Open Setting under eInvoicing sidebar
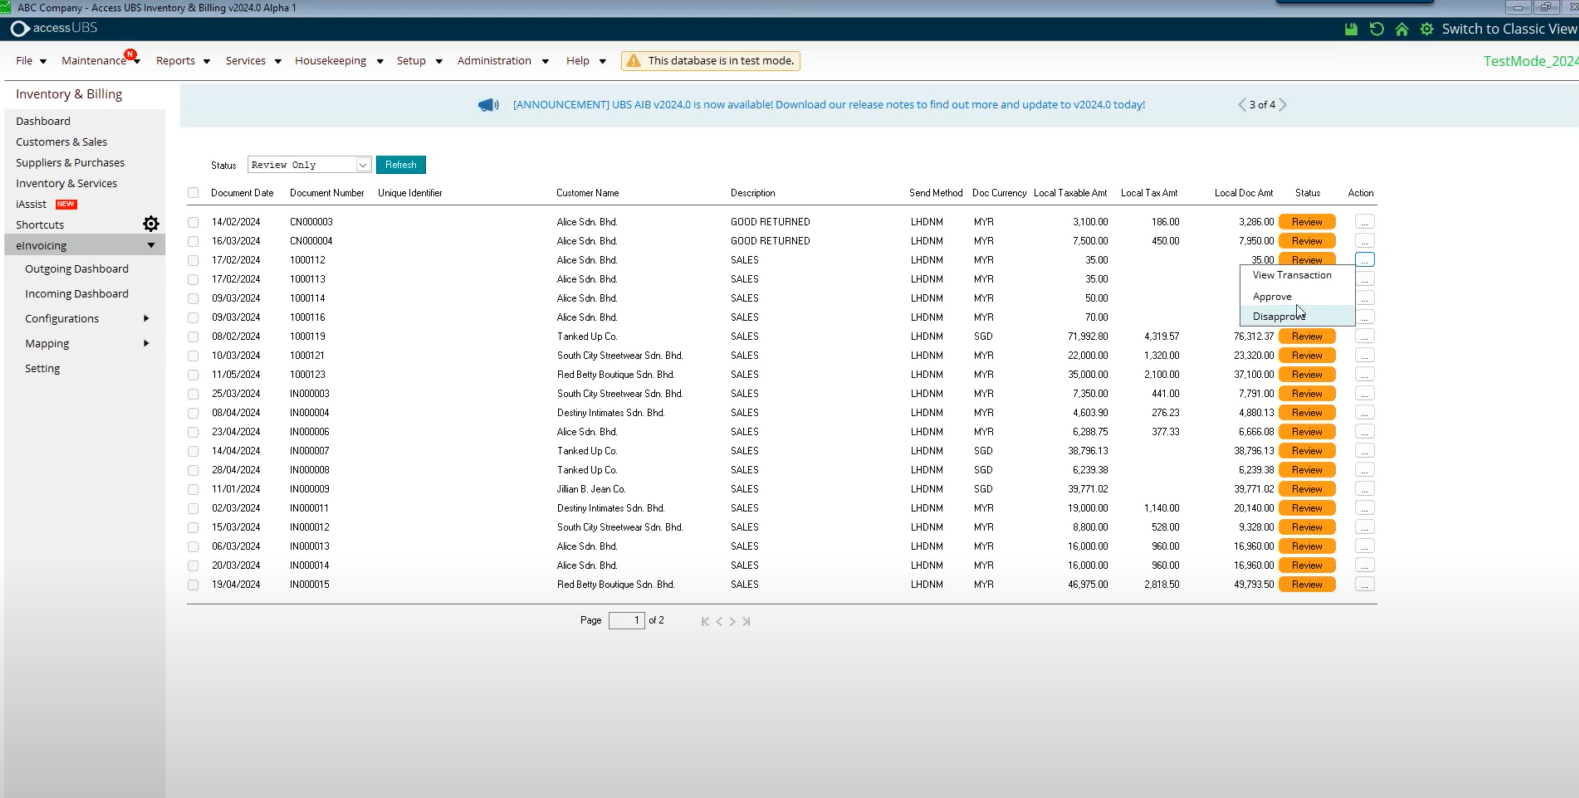This screenshot has width=1579, height=798. pyautogui.click(x=42, y=369)
